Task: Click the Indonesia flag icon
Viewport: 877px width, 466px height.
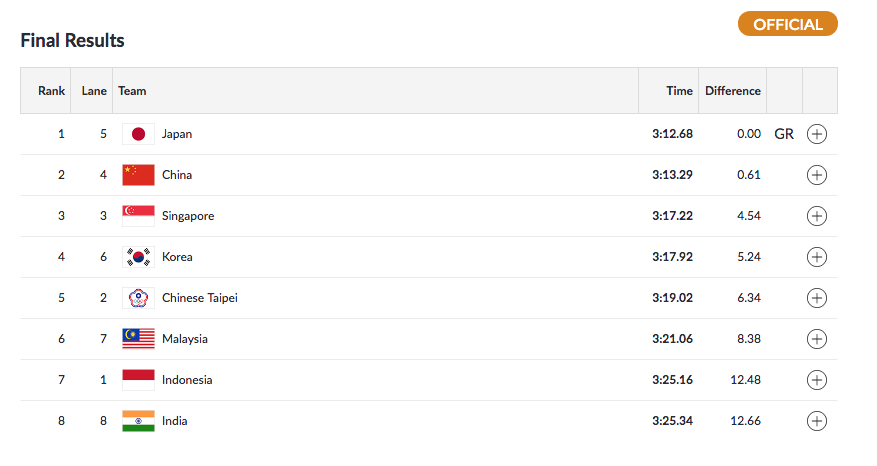Action: (x=138, y=380)
